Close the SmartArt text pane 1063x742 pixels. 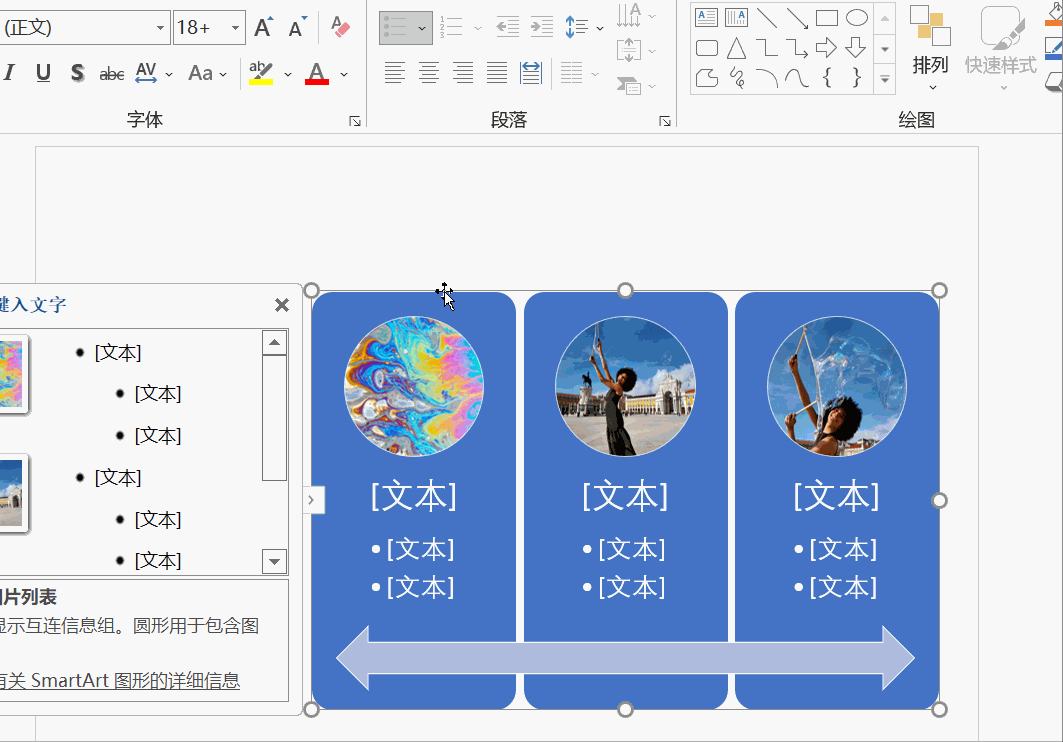tap(282, 305)
